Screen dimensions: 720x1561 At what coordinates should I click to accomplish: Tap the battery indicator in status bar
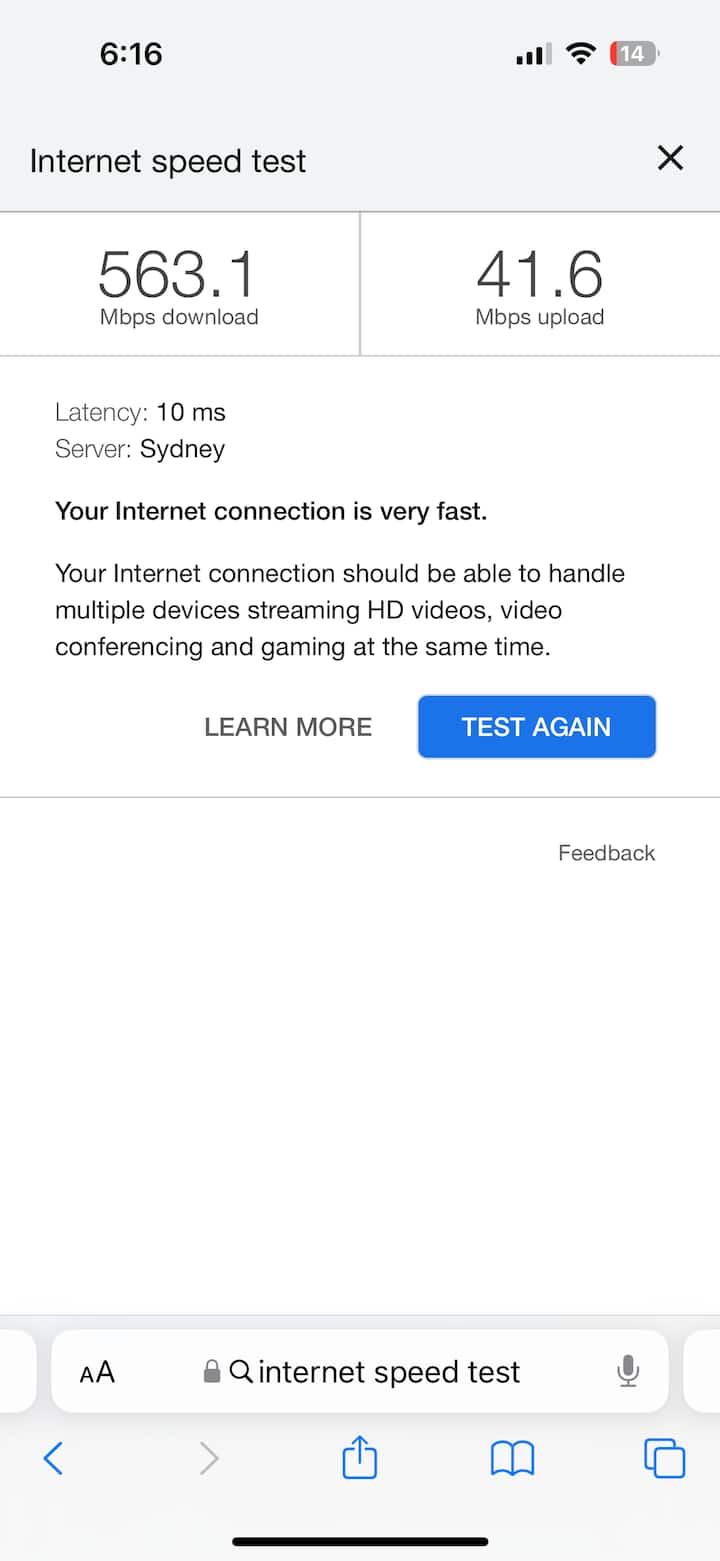[x=634, y=54]
